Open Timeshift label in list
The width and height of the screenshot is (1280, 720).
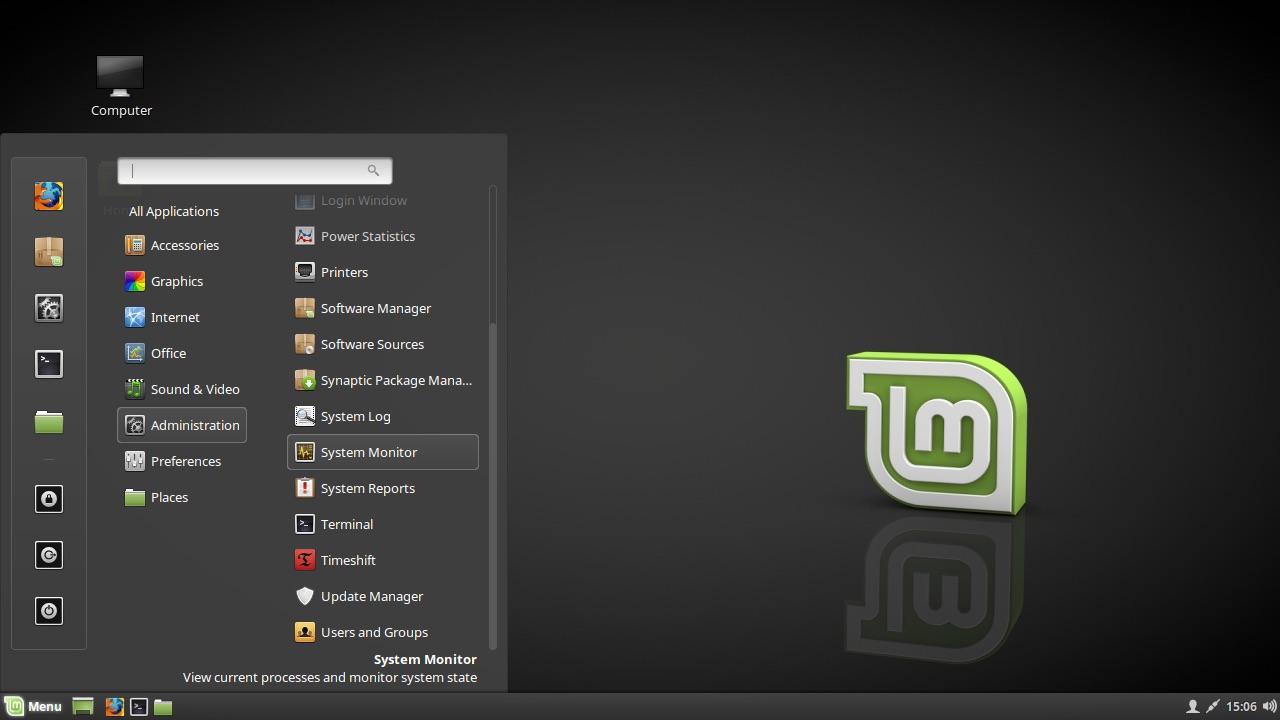pos(348,560)
